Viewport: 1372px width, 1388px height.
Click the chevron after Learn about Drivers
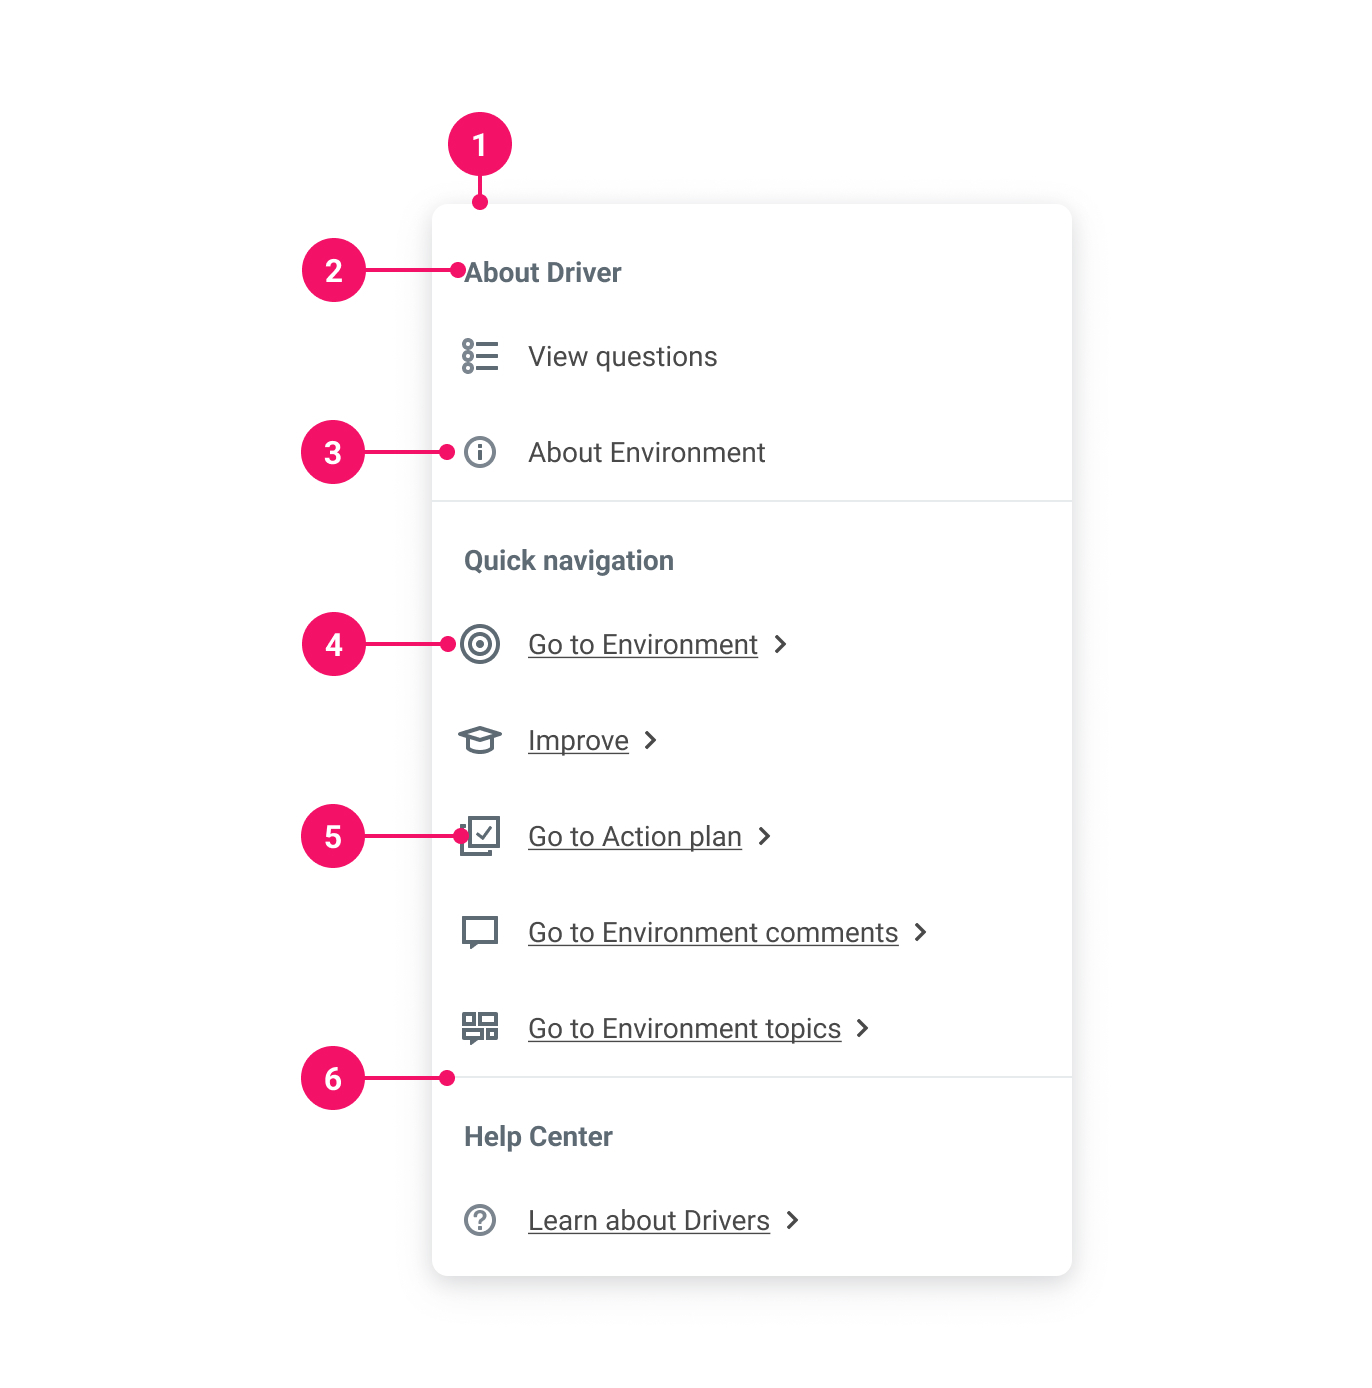pyautogui.click(x=793, y=1220)
